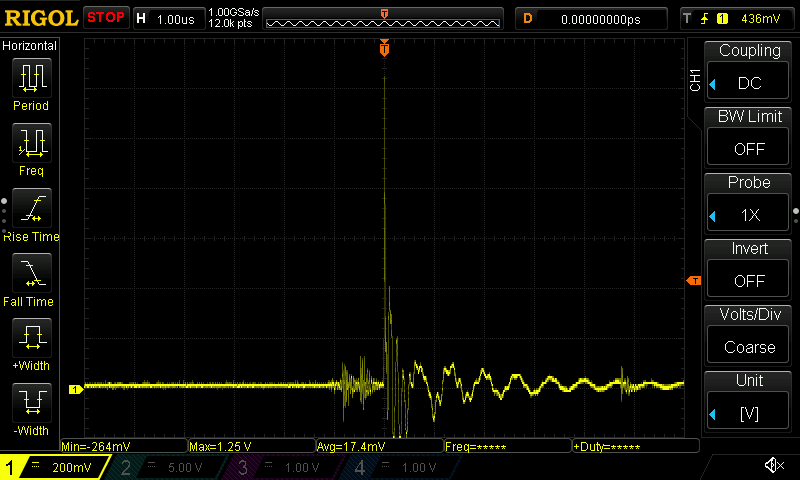Click the orange D delay indicator
The width and height of the screenshot is (800, 480).
tap(528, 19)
